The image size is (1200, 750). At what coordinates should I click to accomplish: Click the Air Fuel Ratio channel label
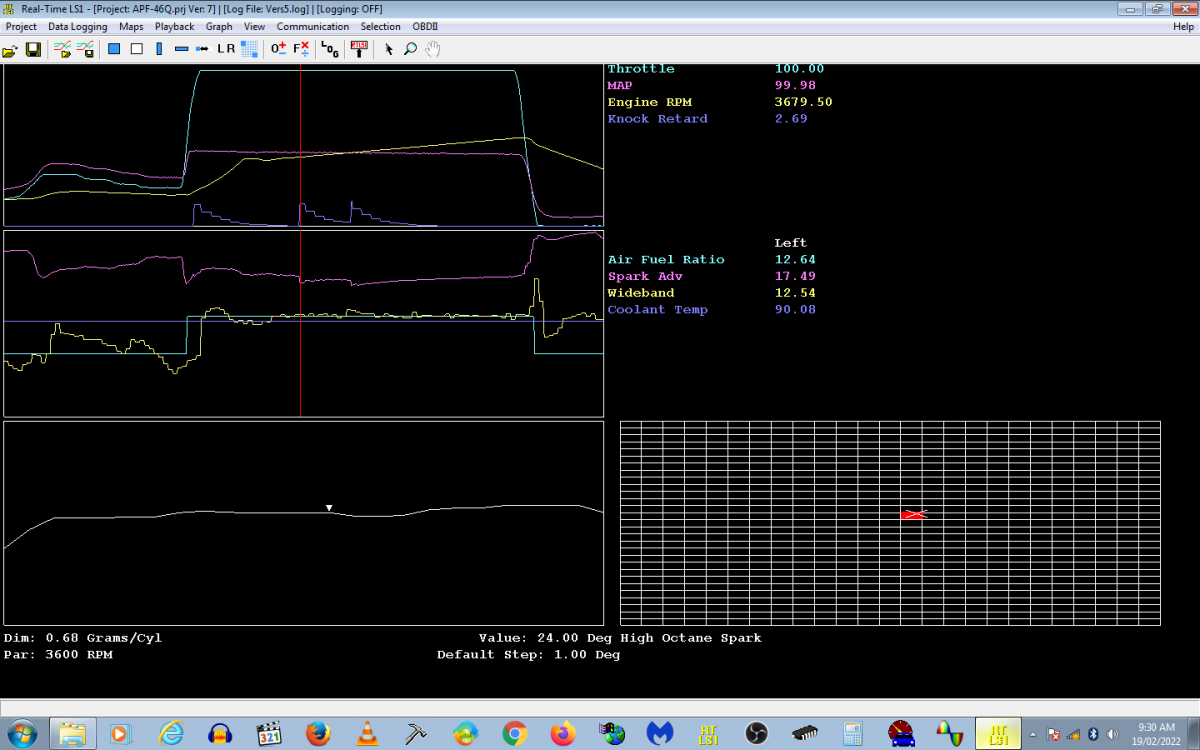[666, 260]
